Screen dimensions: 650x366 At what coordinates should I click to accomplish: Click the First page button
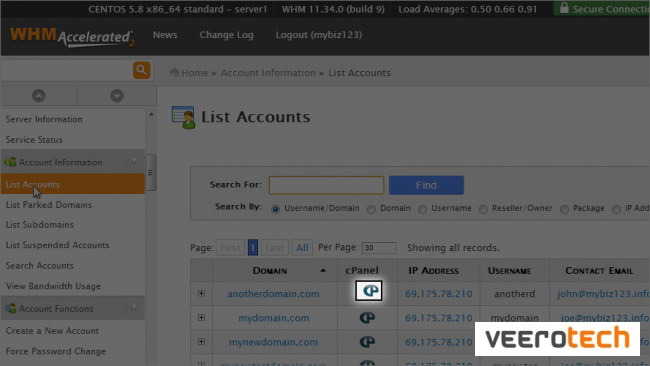pyautogui.click(x=230, y=248)
